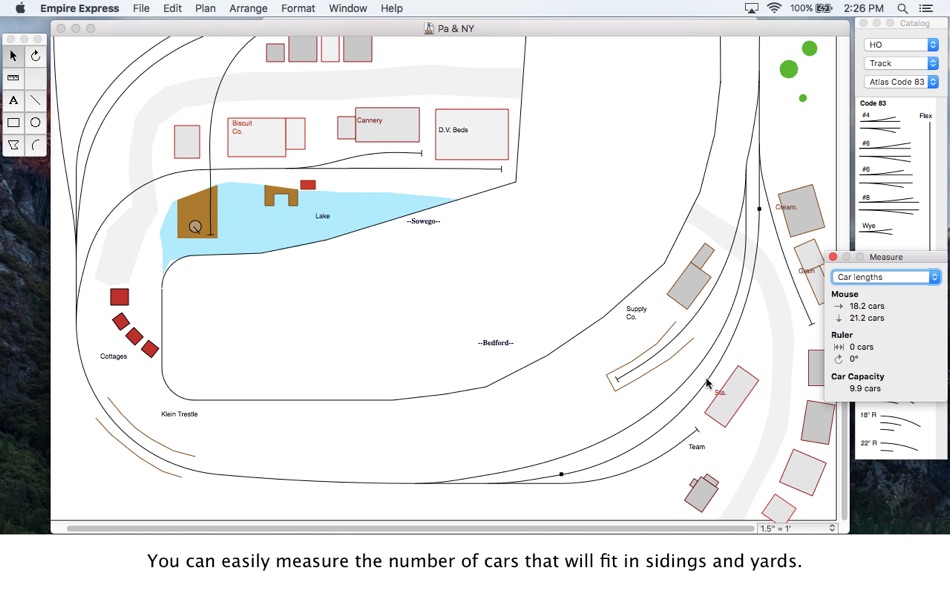Click the Wi-Fi status icon
The width and height of the screenshot is (950, 594).
pyautogui.click(x=774, y=8)
